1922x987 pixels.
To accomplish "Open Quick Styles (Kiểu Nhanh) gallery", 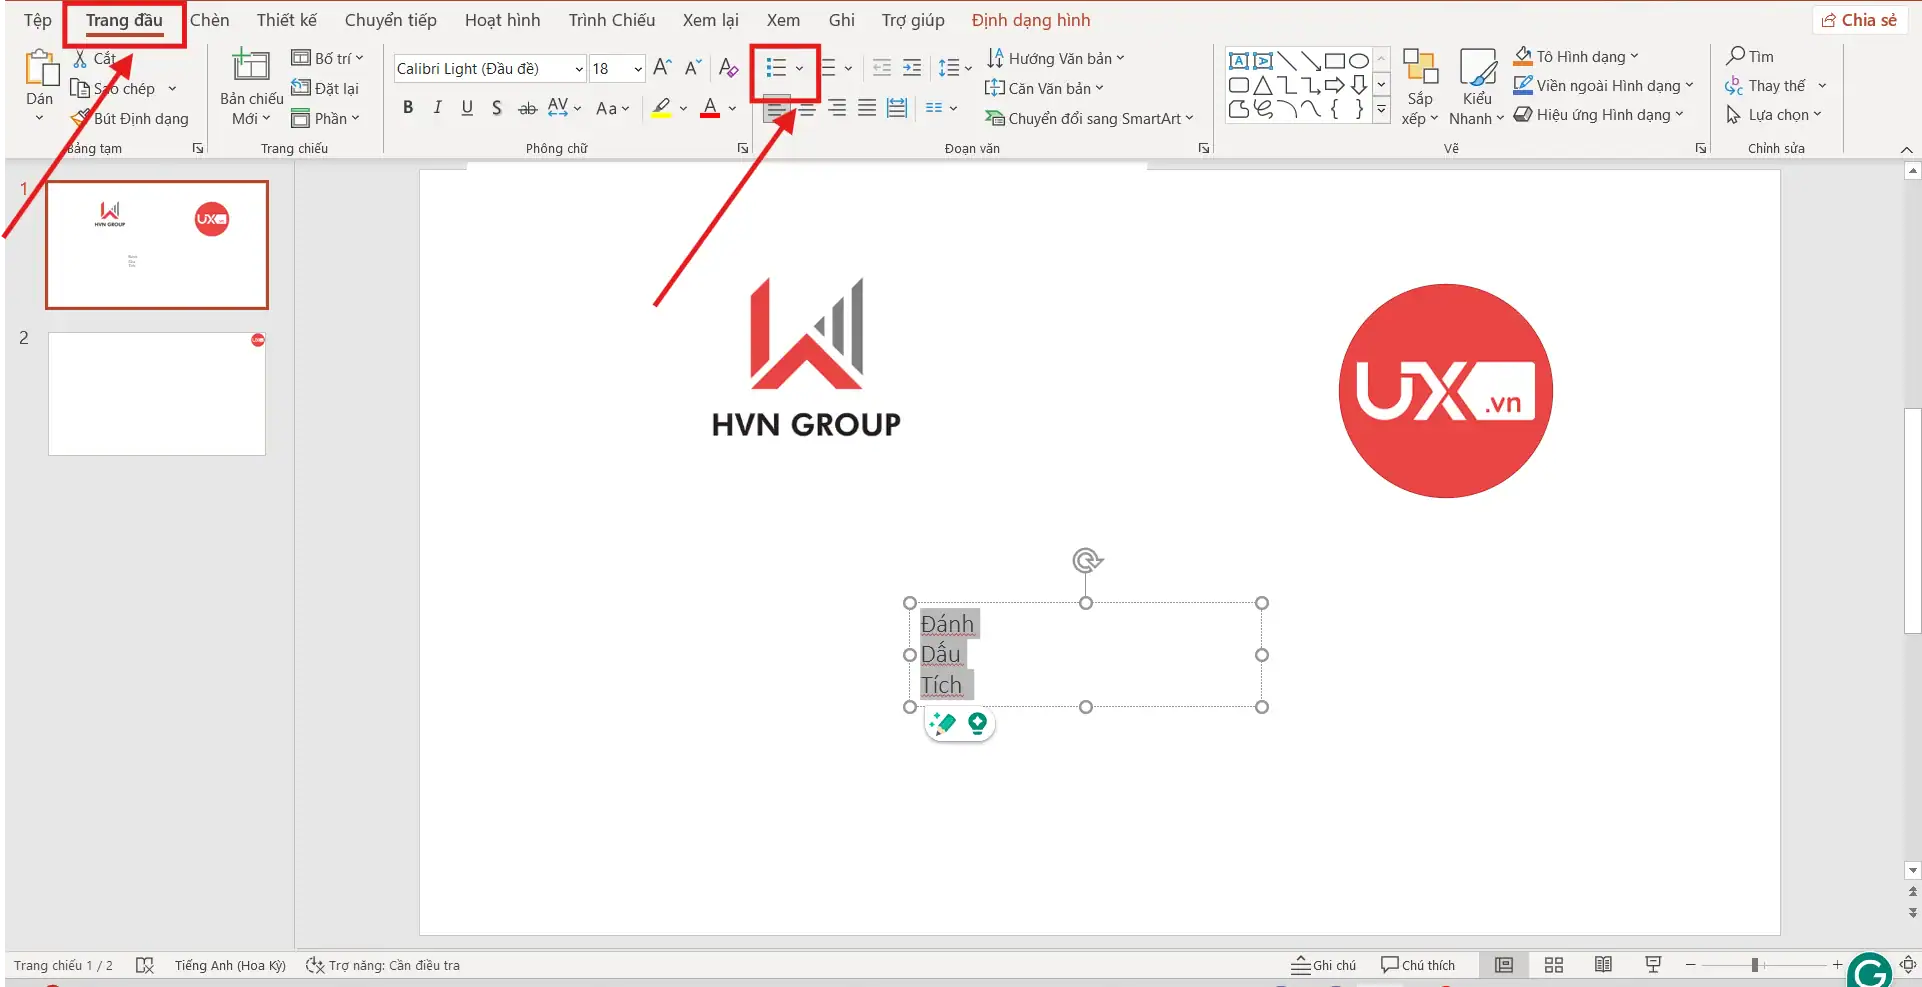I will click(x=1477, y=87).
